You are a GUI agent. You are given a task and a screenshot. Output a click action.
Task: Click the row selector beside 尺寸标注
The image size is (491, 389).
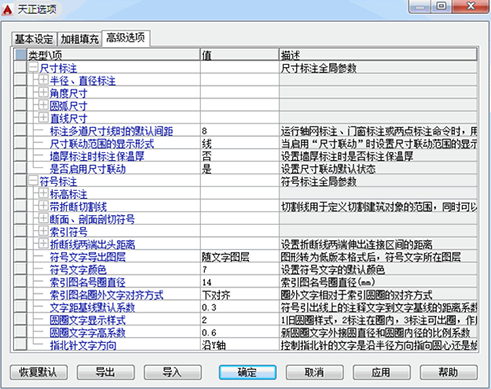(x=20, y=68)
